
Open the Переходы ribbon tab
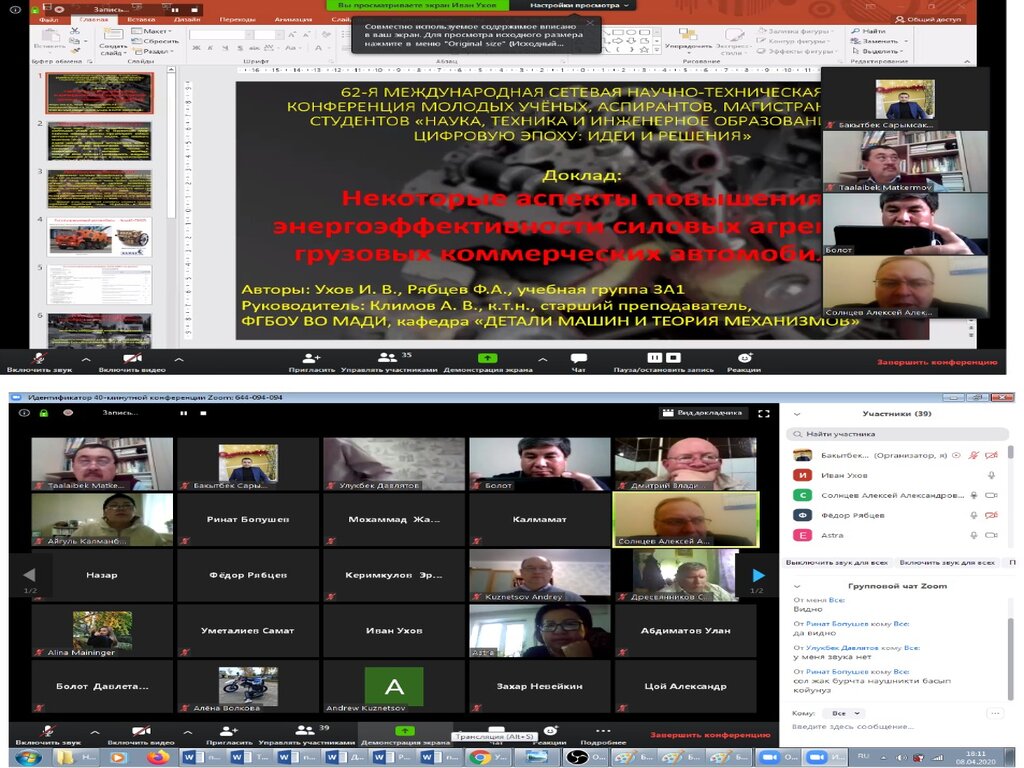pyautogui.click(x=237, y=20)
